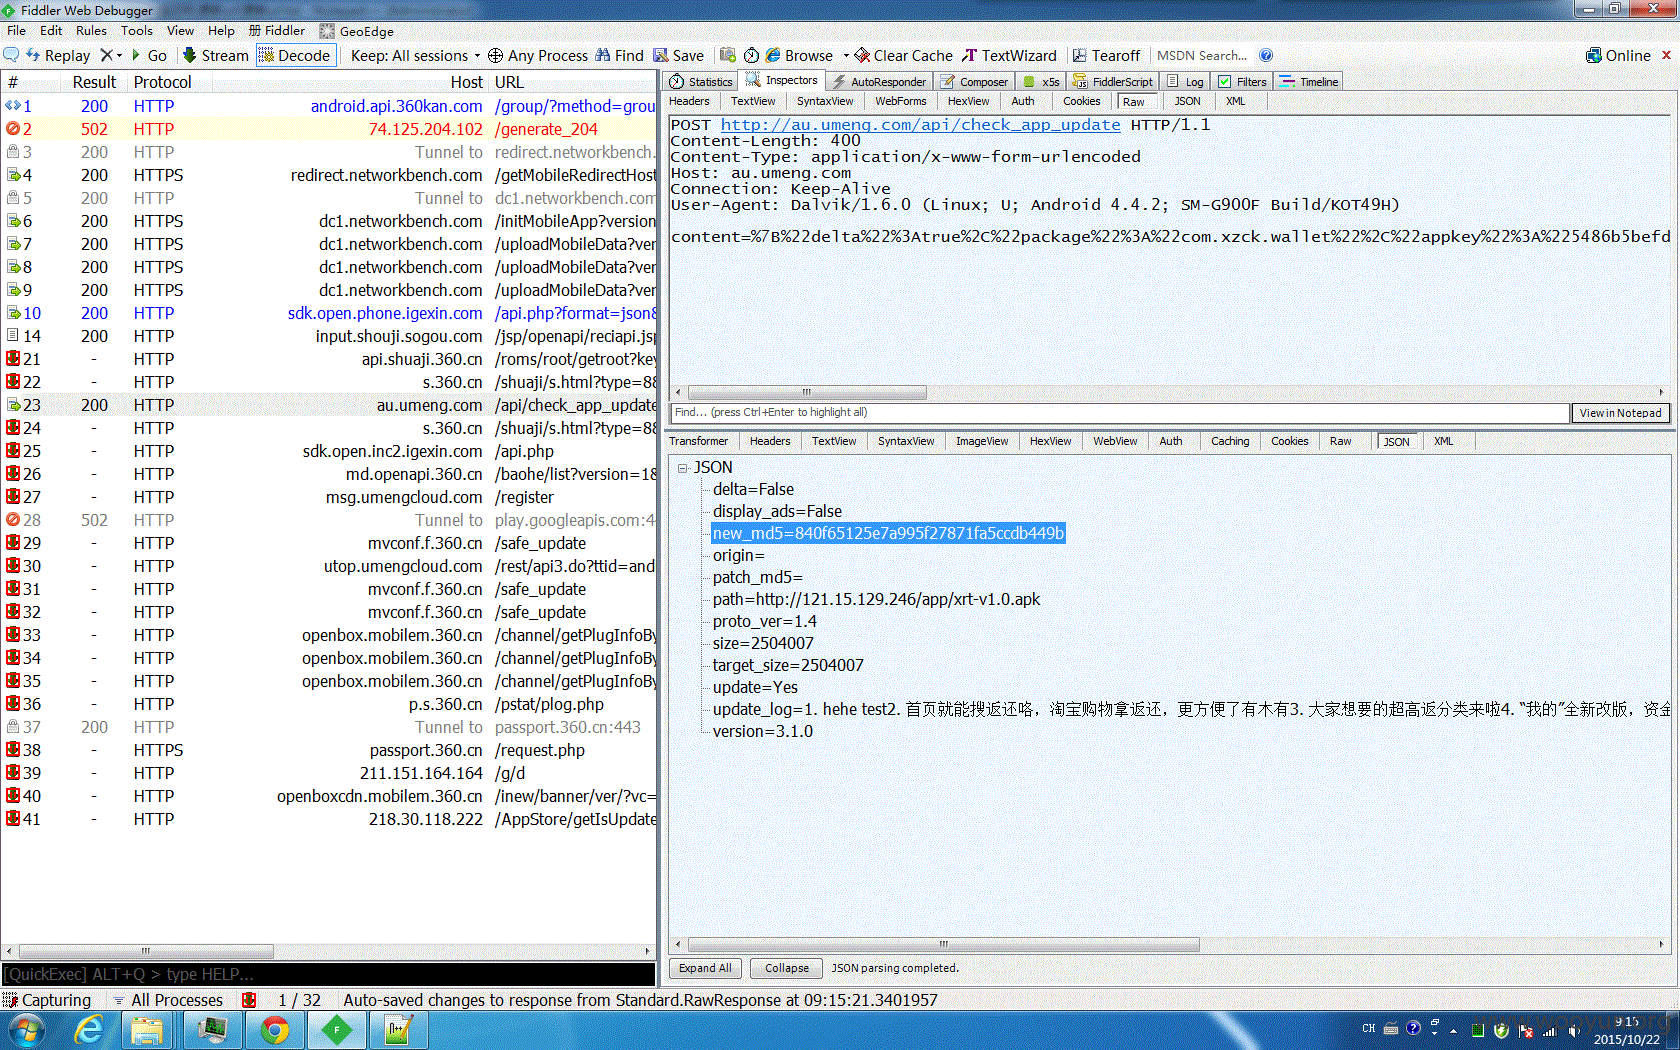Switch to the x5s tab
Image resolution: width=1680 pixels, height=1050 pixels.
1041,82
